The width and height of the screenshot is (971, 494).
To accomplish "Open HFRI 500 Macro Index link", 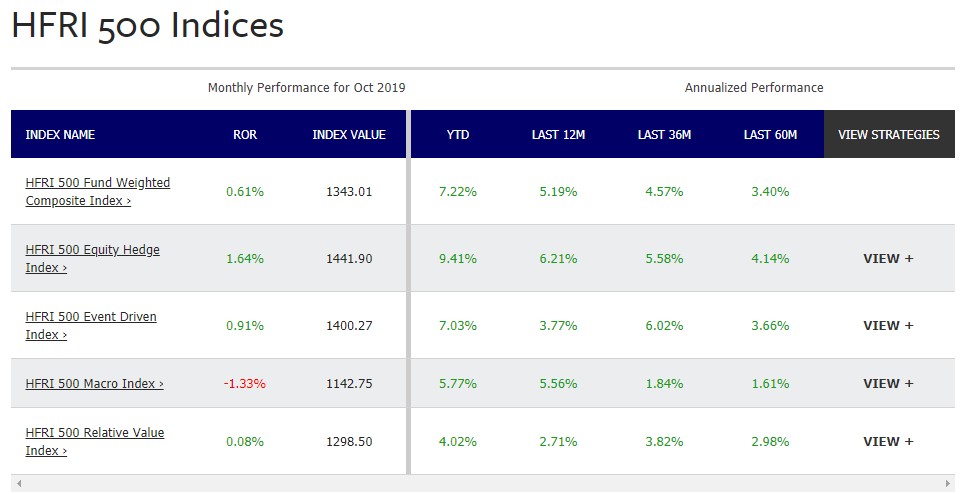I will (94, 383).
